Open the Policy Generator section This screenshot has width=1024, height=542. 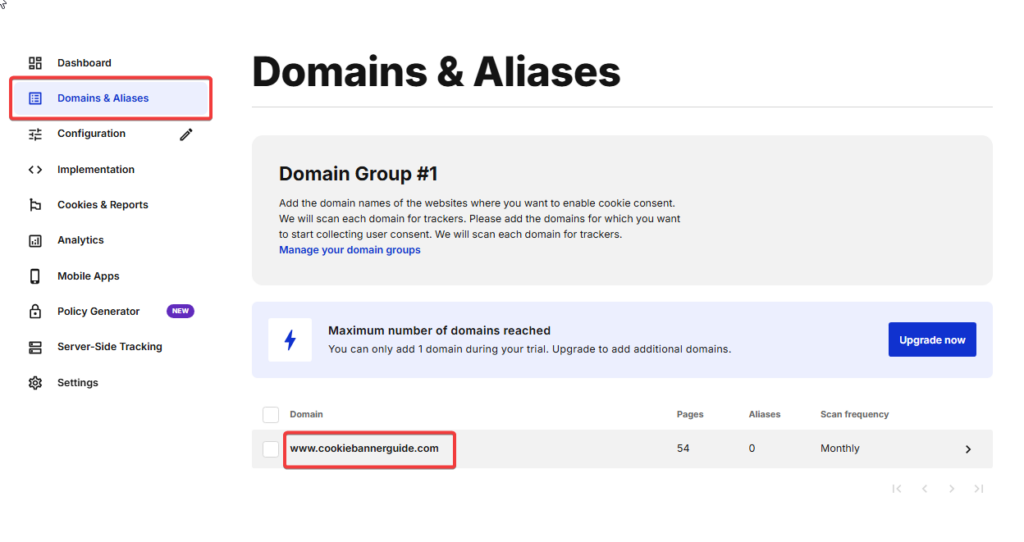coord(99,311)
